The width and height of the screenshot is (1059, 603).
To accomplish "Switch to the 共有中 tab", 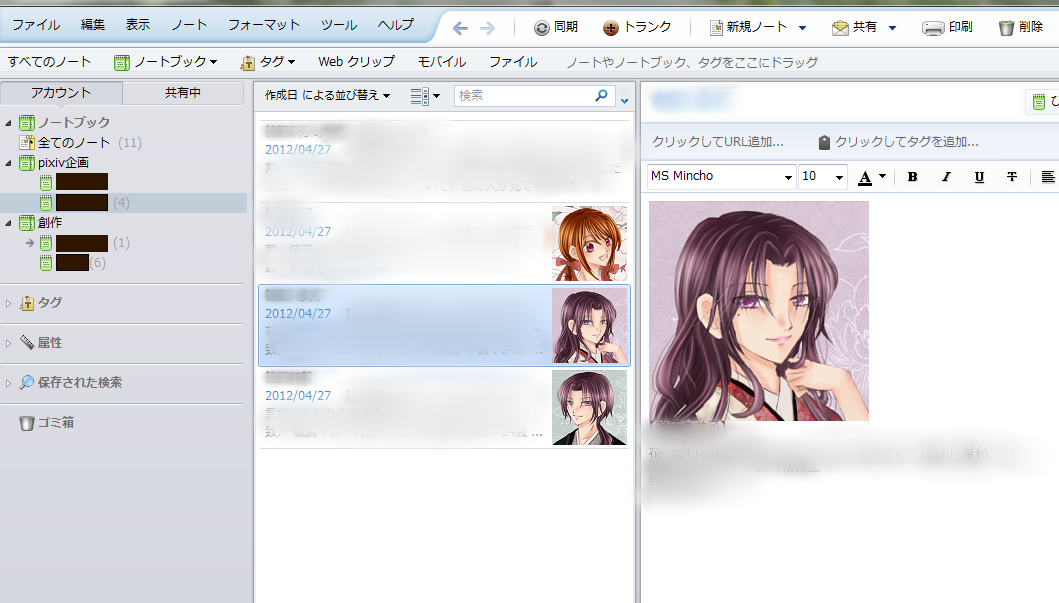I will click(x=183, y=93).
